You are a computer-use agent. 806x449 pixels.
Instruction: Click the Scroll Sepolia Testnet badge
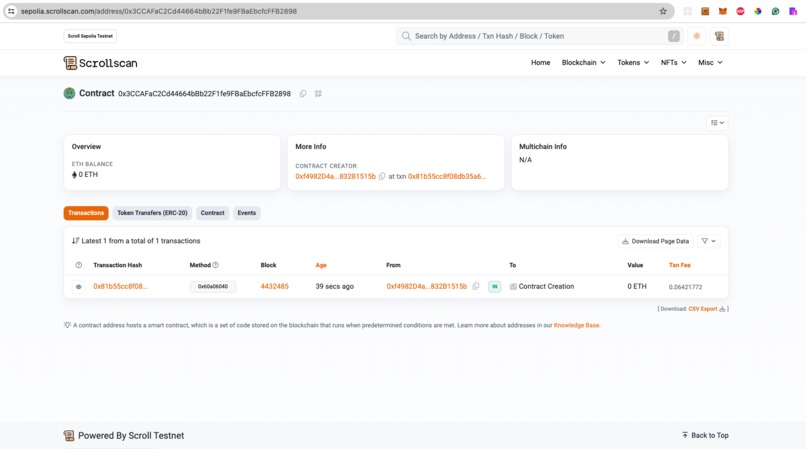(90, 36)
